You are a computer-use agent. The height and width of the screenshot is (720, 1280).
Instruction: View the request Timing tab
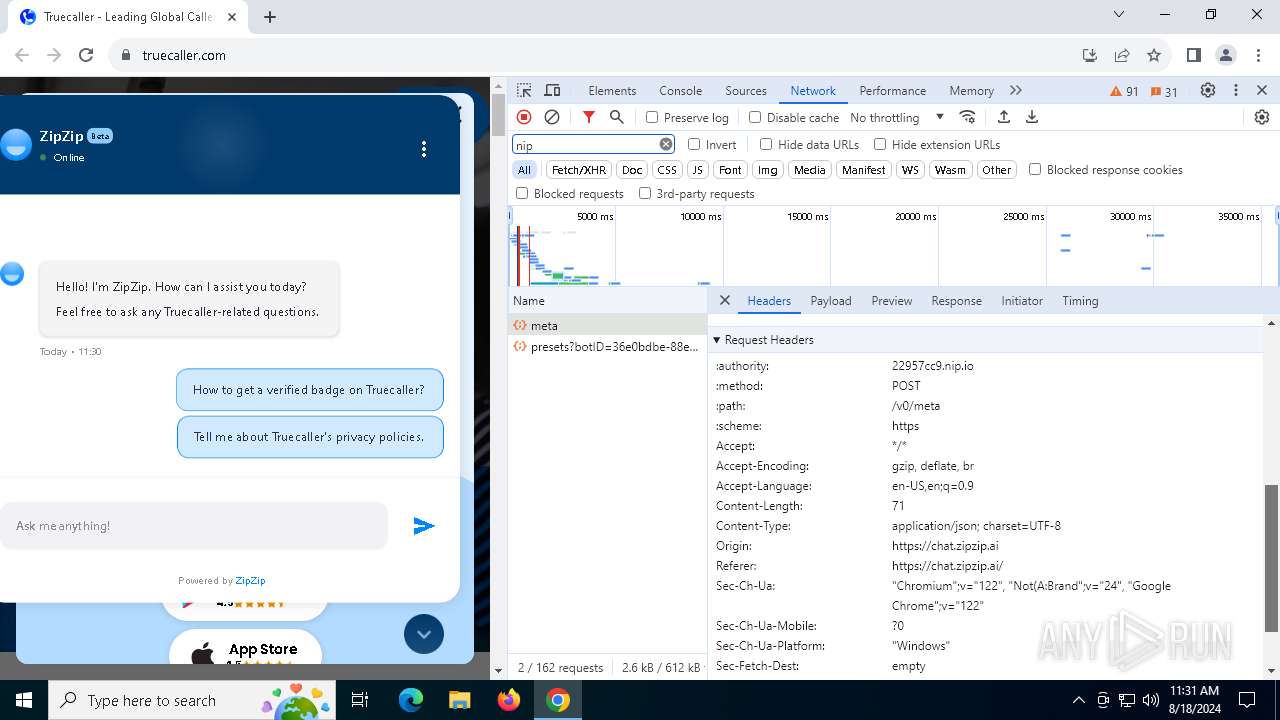tap(1080, 300)
